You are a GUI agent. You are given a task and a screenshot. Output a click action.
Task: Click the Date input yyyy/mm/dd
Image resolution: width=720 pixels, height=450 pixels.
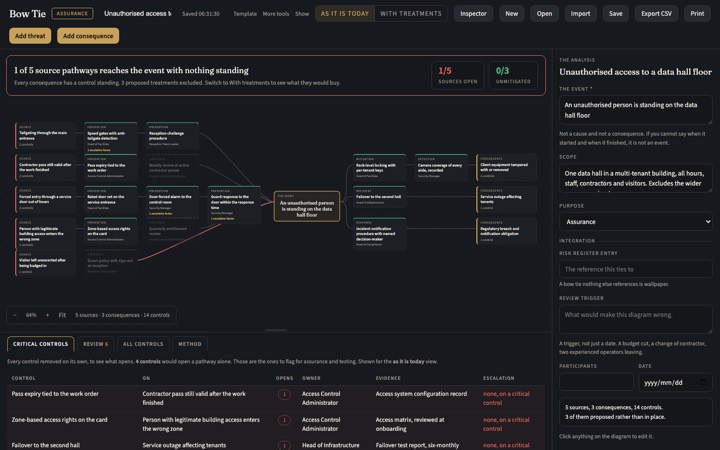[x=675, y=382]
